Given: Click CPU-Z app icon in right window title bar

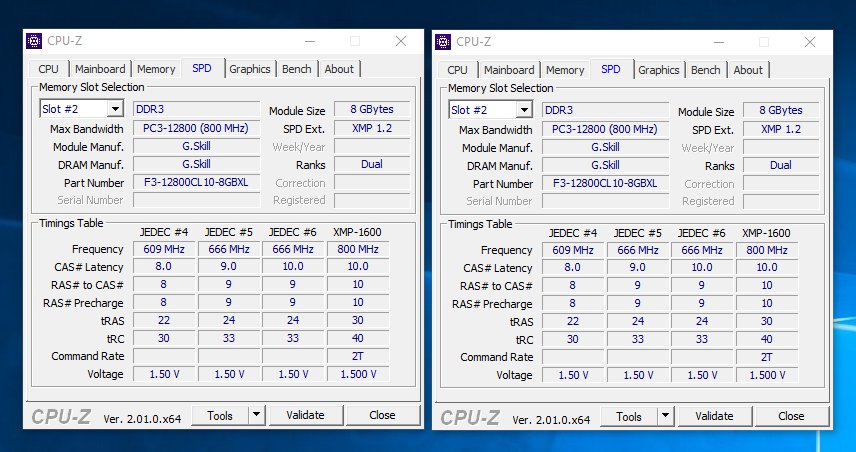Looking at the screenshot, I should coord(442,42).
